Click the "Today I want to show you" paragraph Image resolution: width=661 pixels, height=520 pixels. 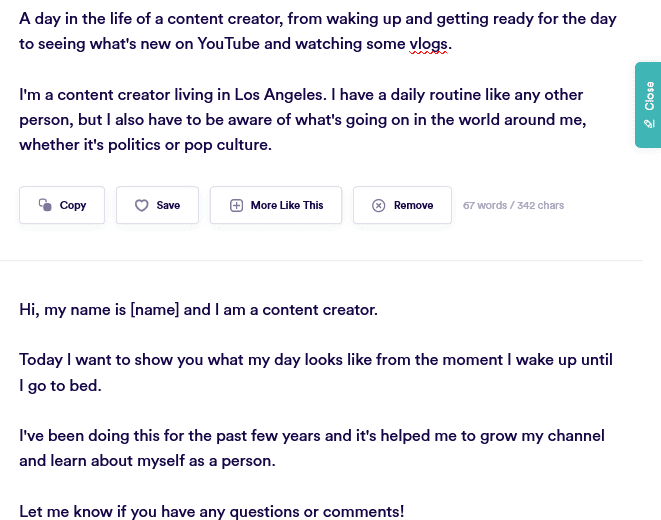315,372
